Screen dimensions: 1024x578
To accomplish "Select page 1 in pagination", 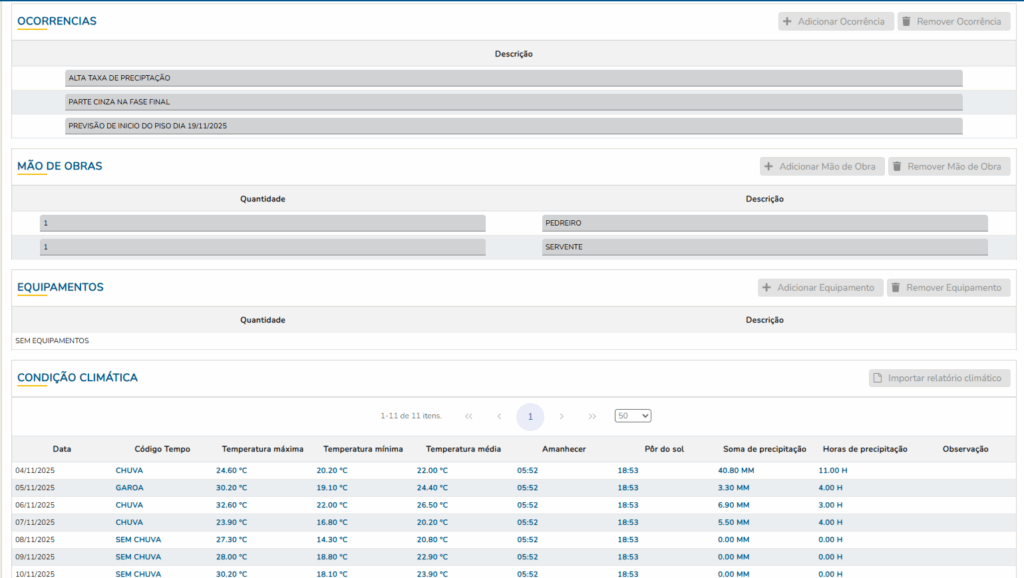I will pyautogui.click(x=530, y=416).
